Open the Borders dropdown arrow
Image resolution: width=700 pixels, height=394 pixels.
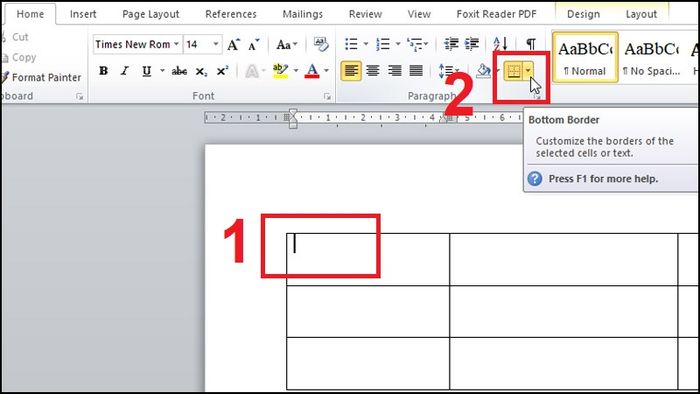[528, 71]
